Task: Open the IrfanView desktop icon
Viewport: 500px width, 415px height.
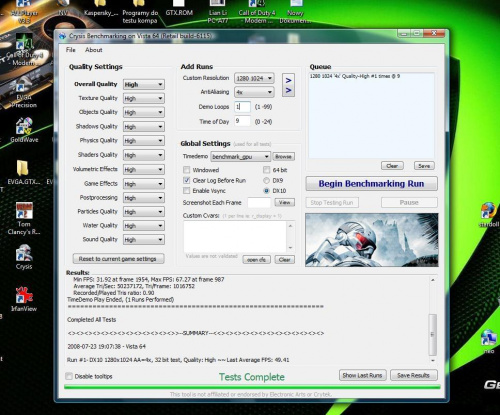Action: click(x=24, y=299)
